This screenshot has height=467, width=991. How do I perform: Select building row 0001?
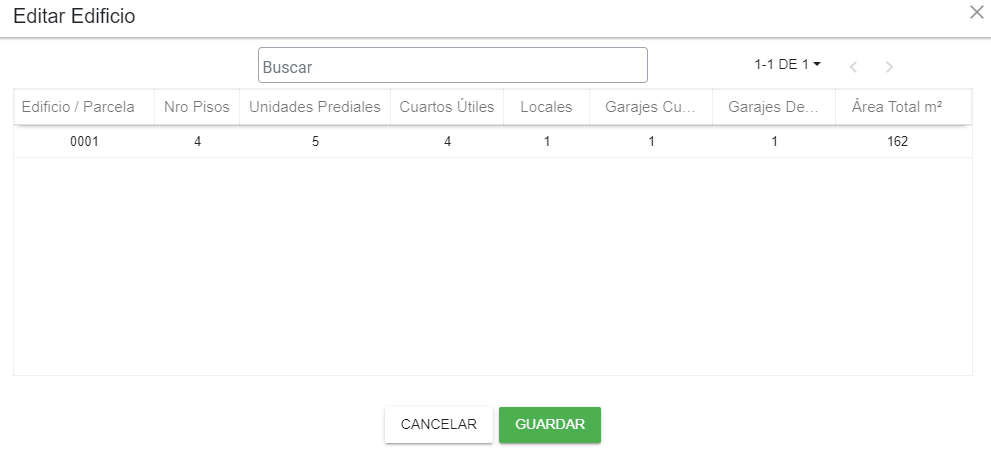84,142
